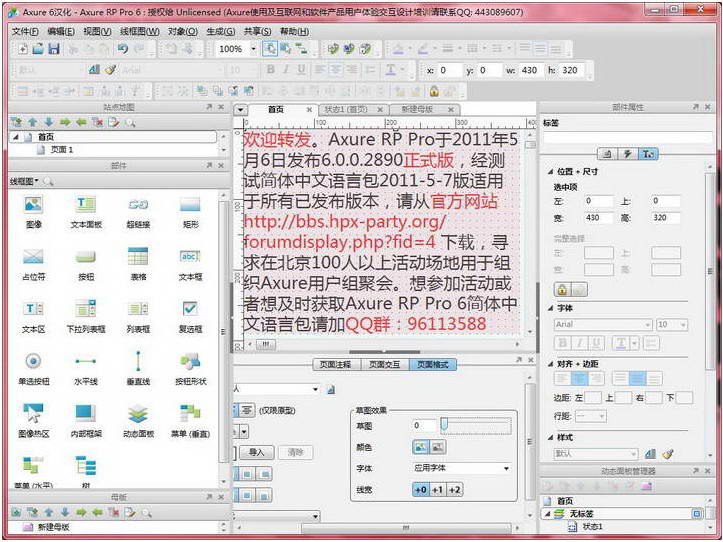The width and height of the screenshot is (723, 542).
Task: Collapse the 样式 section
Action: (550, 437)
